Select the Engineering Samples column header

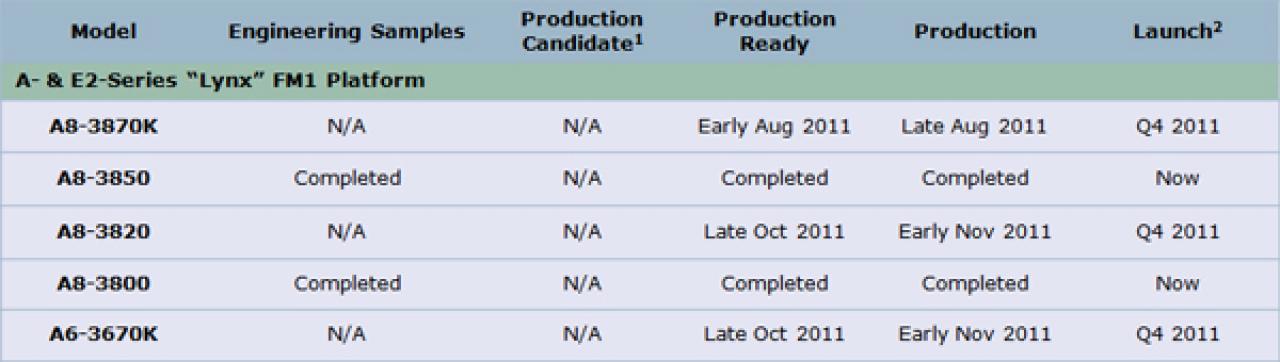[347, 31]
